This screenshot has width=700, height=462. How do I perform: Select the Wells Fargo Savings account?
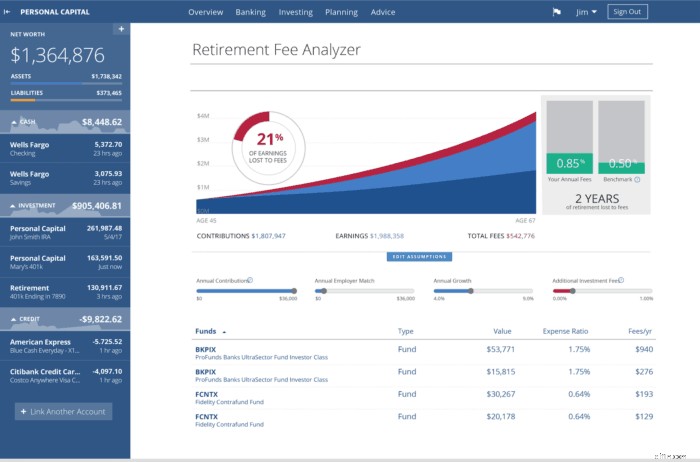65,178
